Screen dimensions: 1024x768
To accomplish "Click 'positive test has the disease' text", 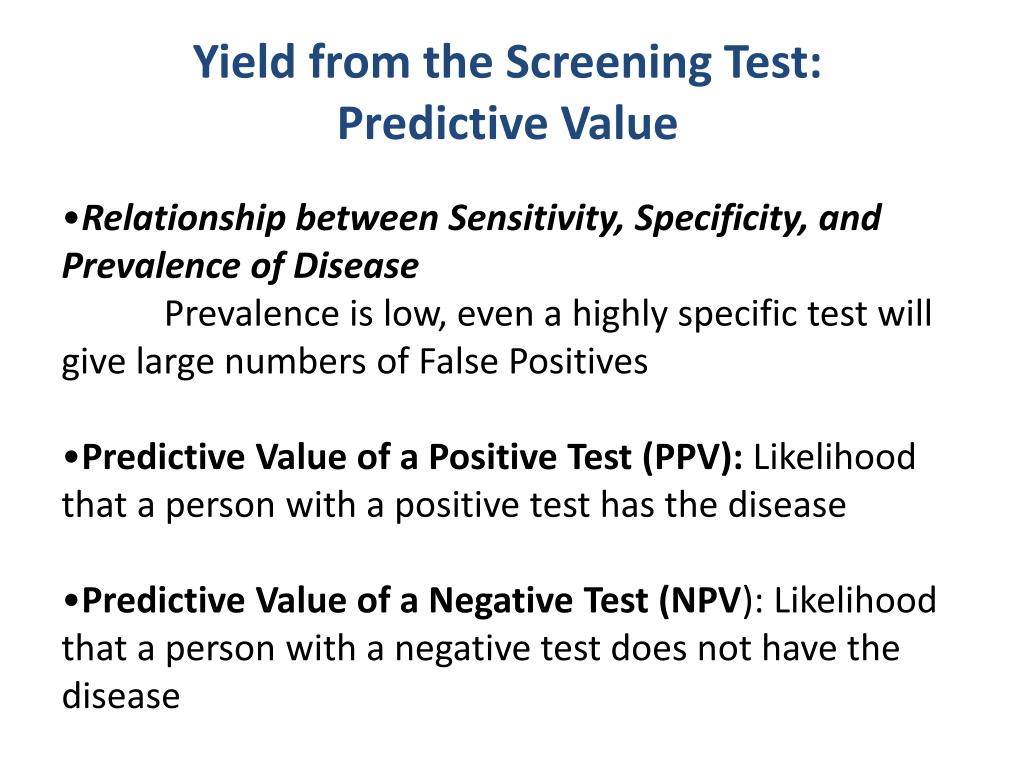I will pos(620,505).
